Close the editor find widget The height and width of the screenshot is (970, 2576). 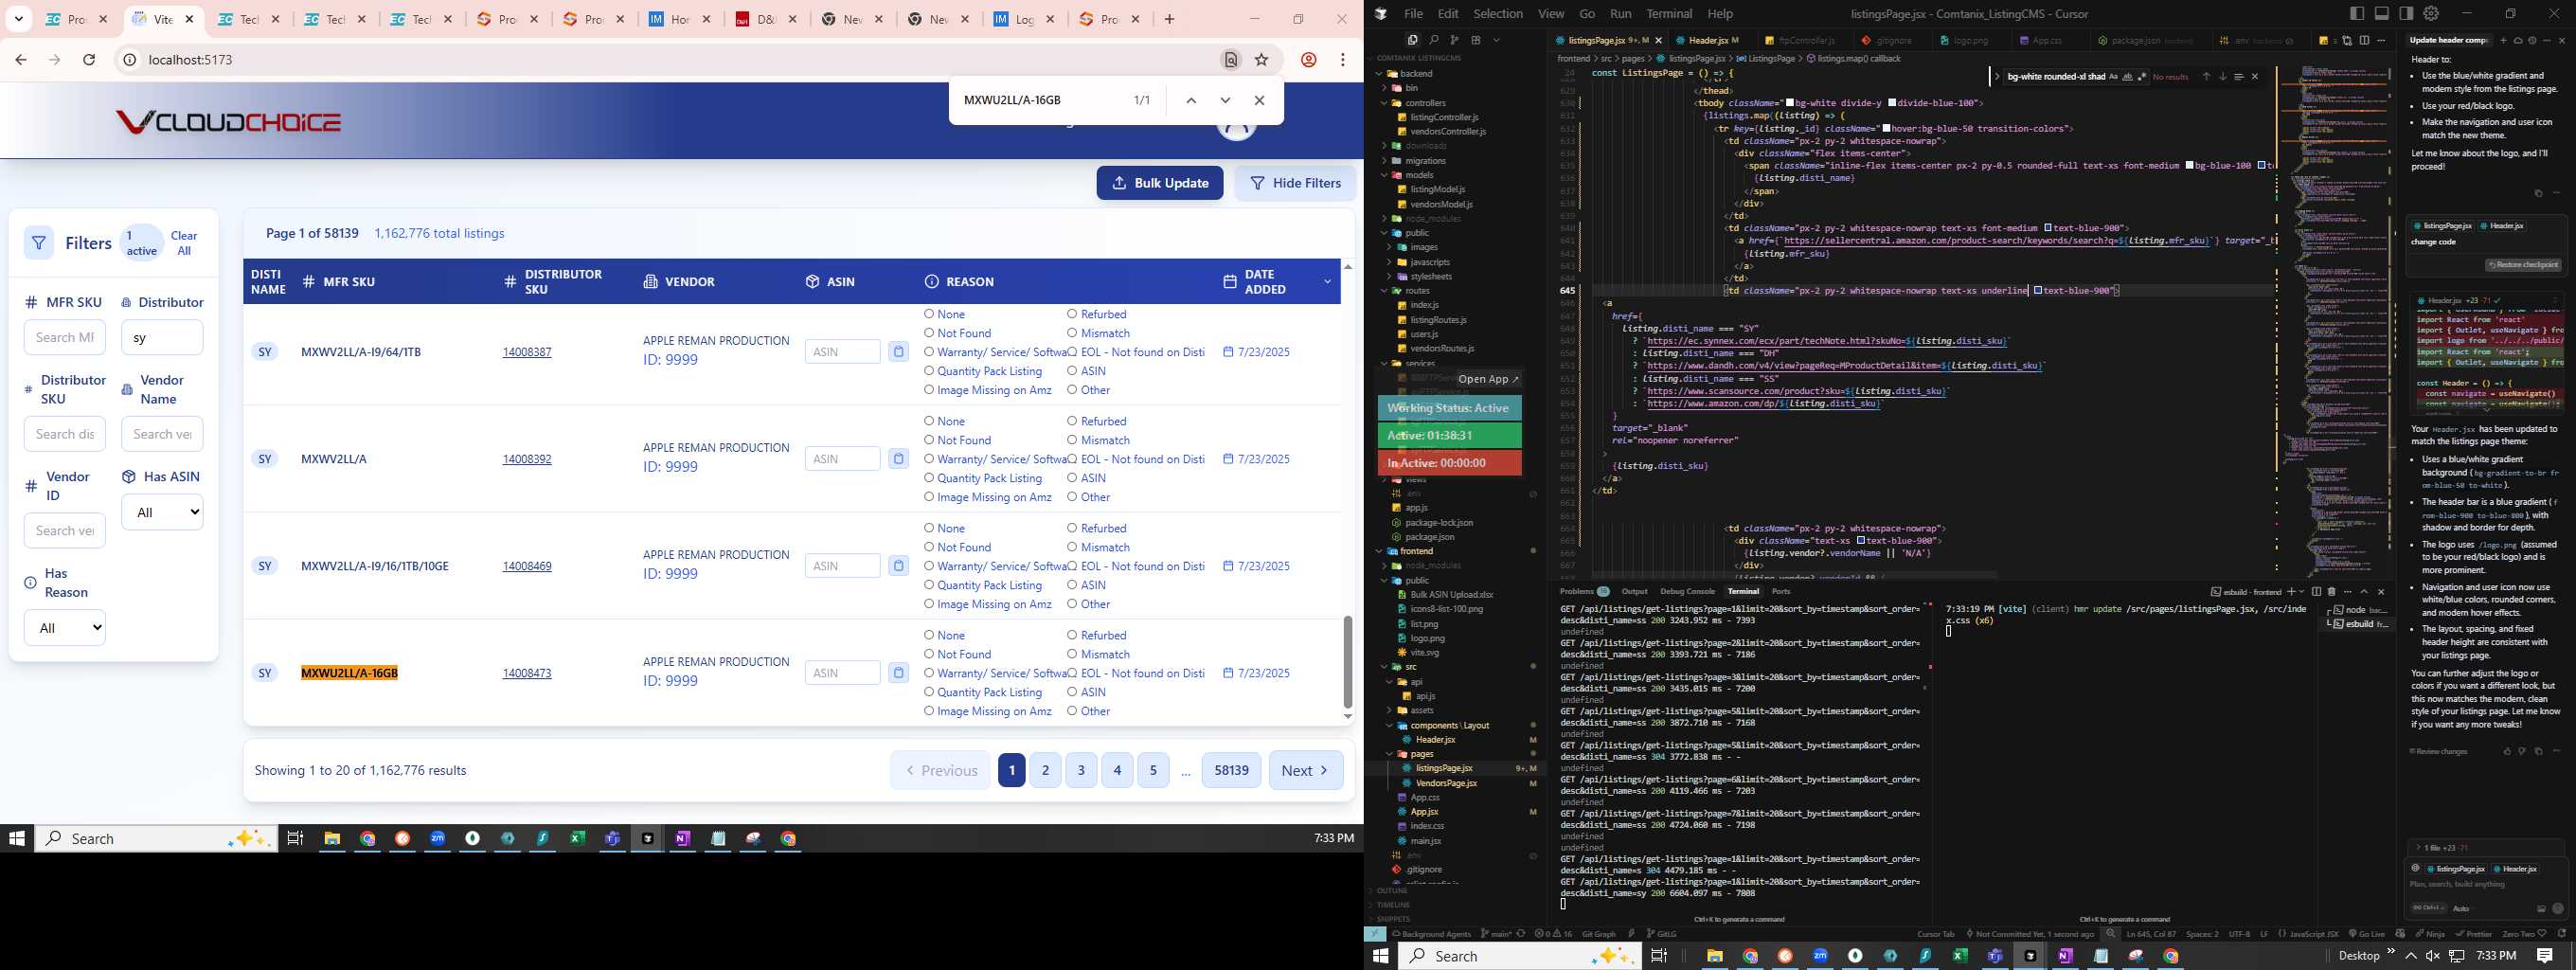(2254, 77)
